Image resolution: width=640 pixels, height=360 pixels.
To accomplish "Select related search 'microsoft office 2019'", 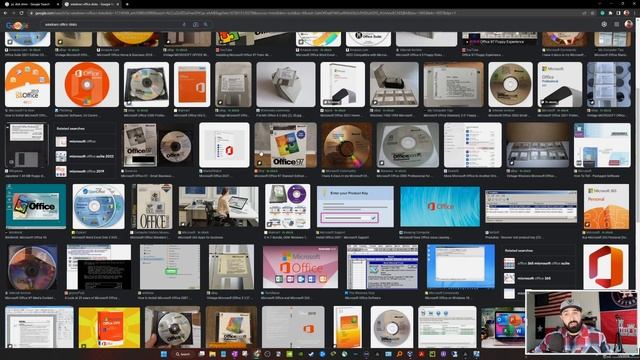I will pos(85,171).
